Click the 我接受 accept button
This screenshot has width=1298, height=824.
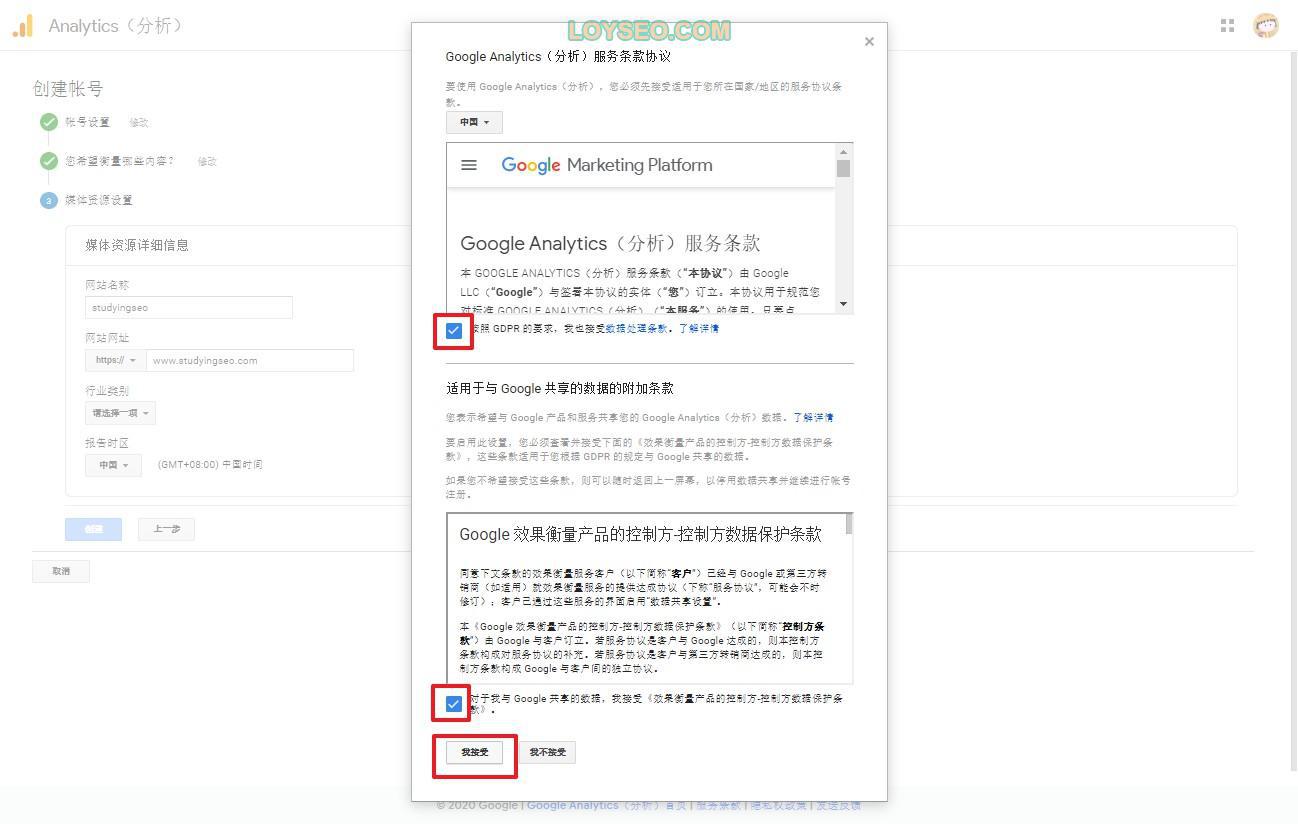[x=474, y=752]
